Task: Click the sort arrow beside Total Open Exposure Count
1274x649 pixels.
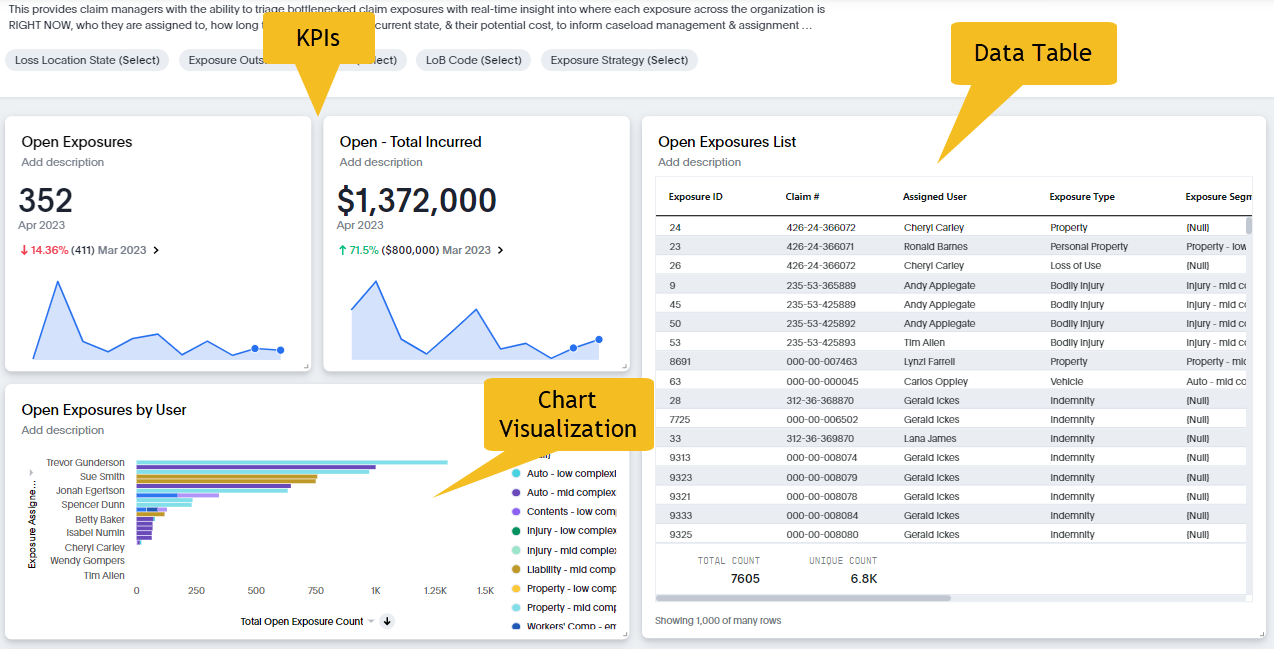Action: [x=388, y=621]
